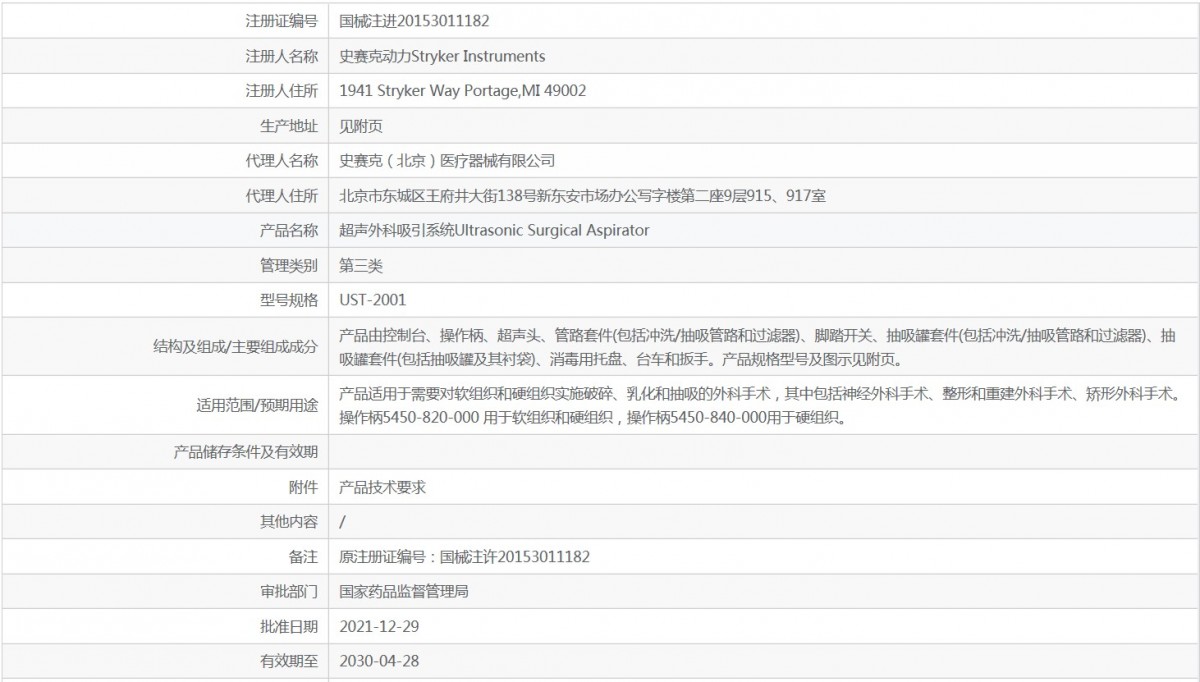Click the 有效期至 label
This screenshot has width=1200, height=682.
[289, 661]
